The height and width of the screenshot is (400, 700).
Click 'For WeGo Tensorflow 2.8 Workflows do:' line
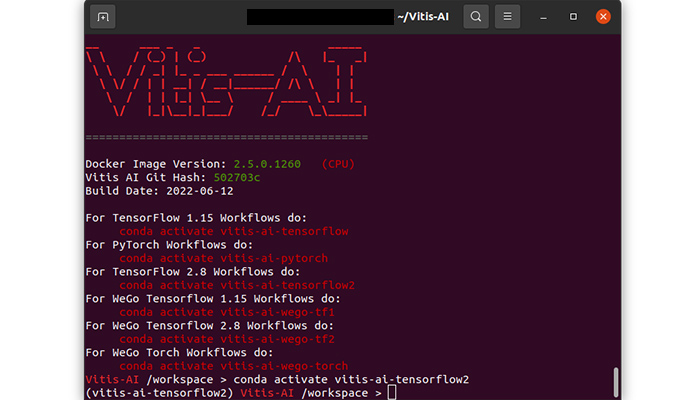210,325
